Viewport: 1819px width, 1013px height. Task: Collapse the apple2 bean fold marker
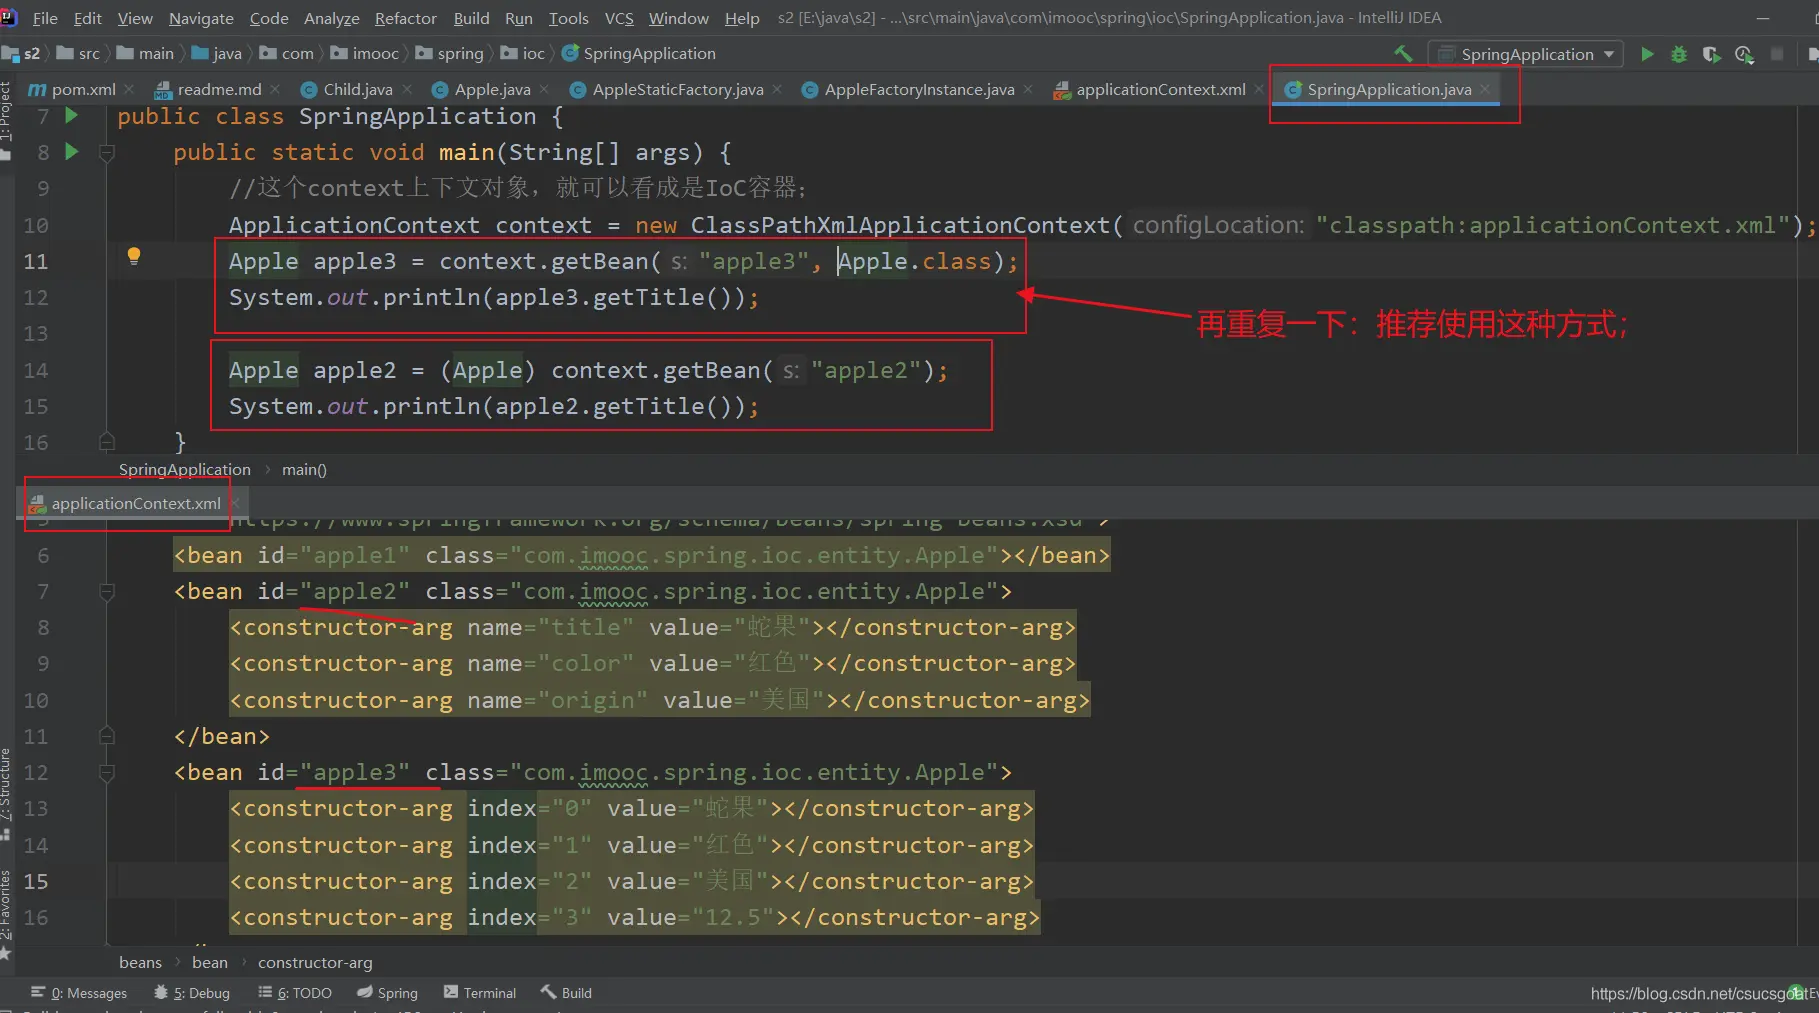click(107, 592)
